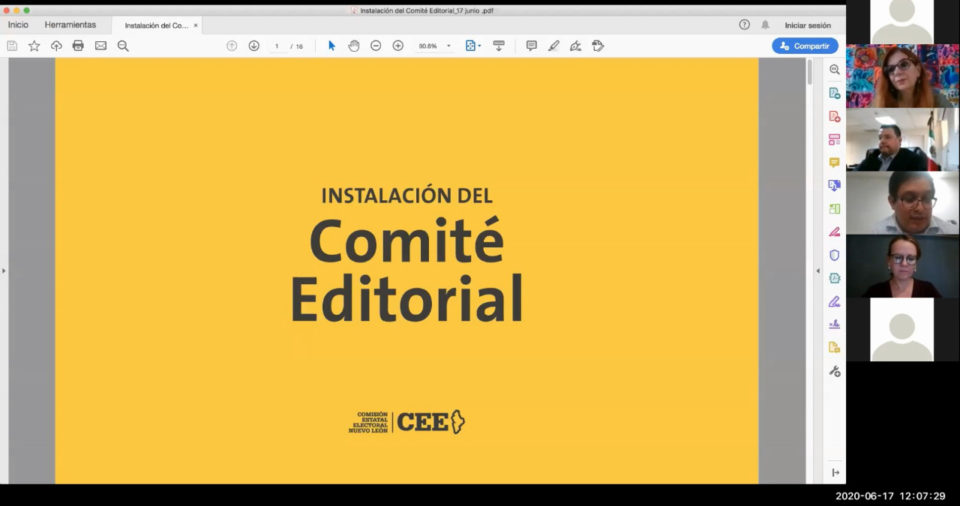Click the print icon in toolbar

tap(78, 46)
